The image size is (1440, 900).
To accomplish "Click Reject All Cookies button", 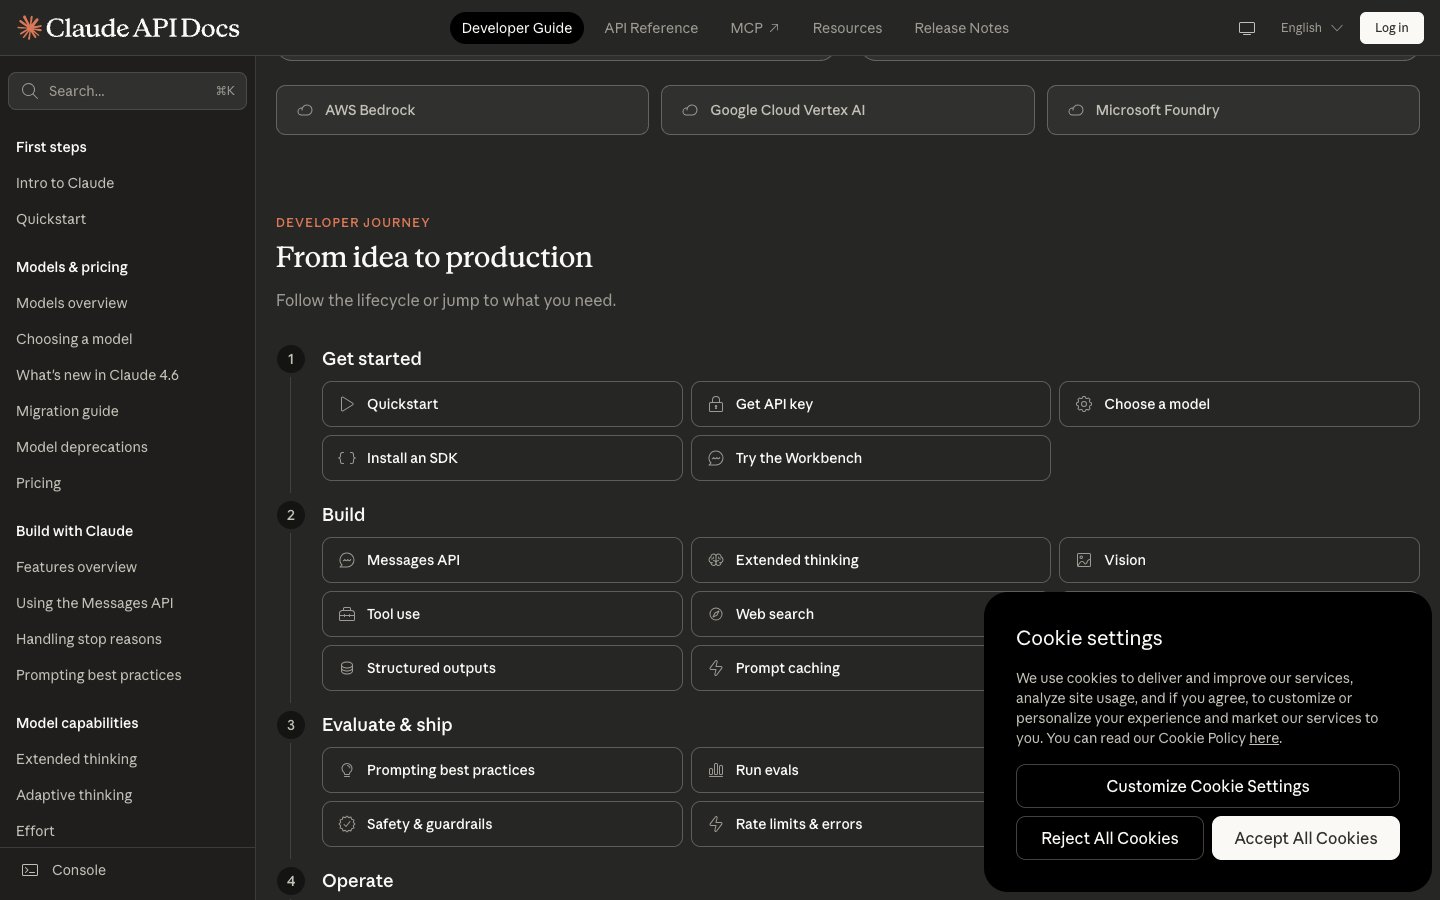I will tap(1109, 838).
